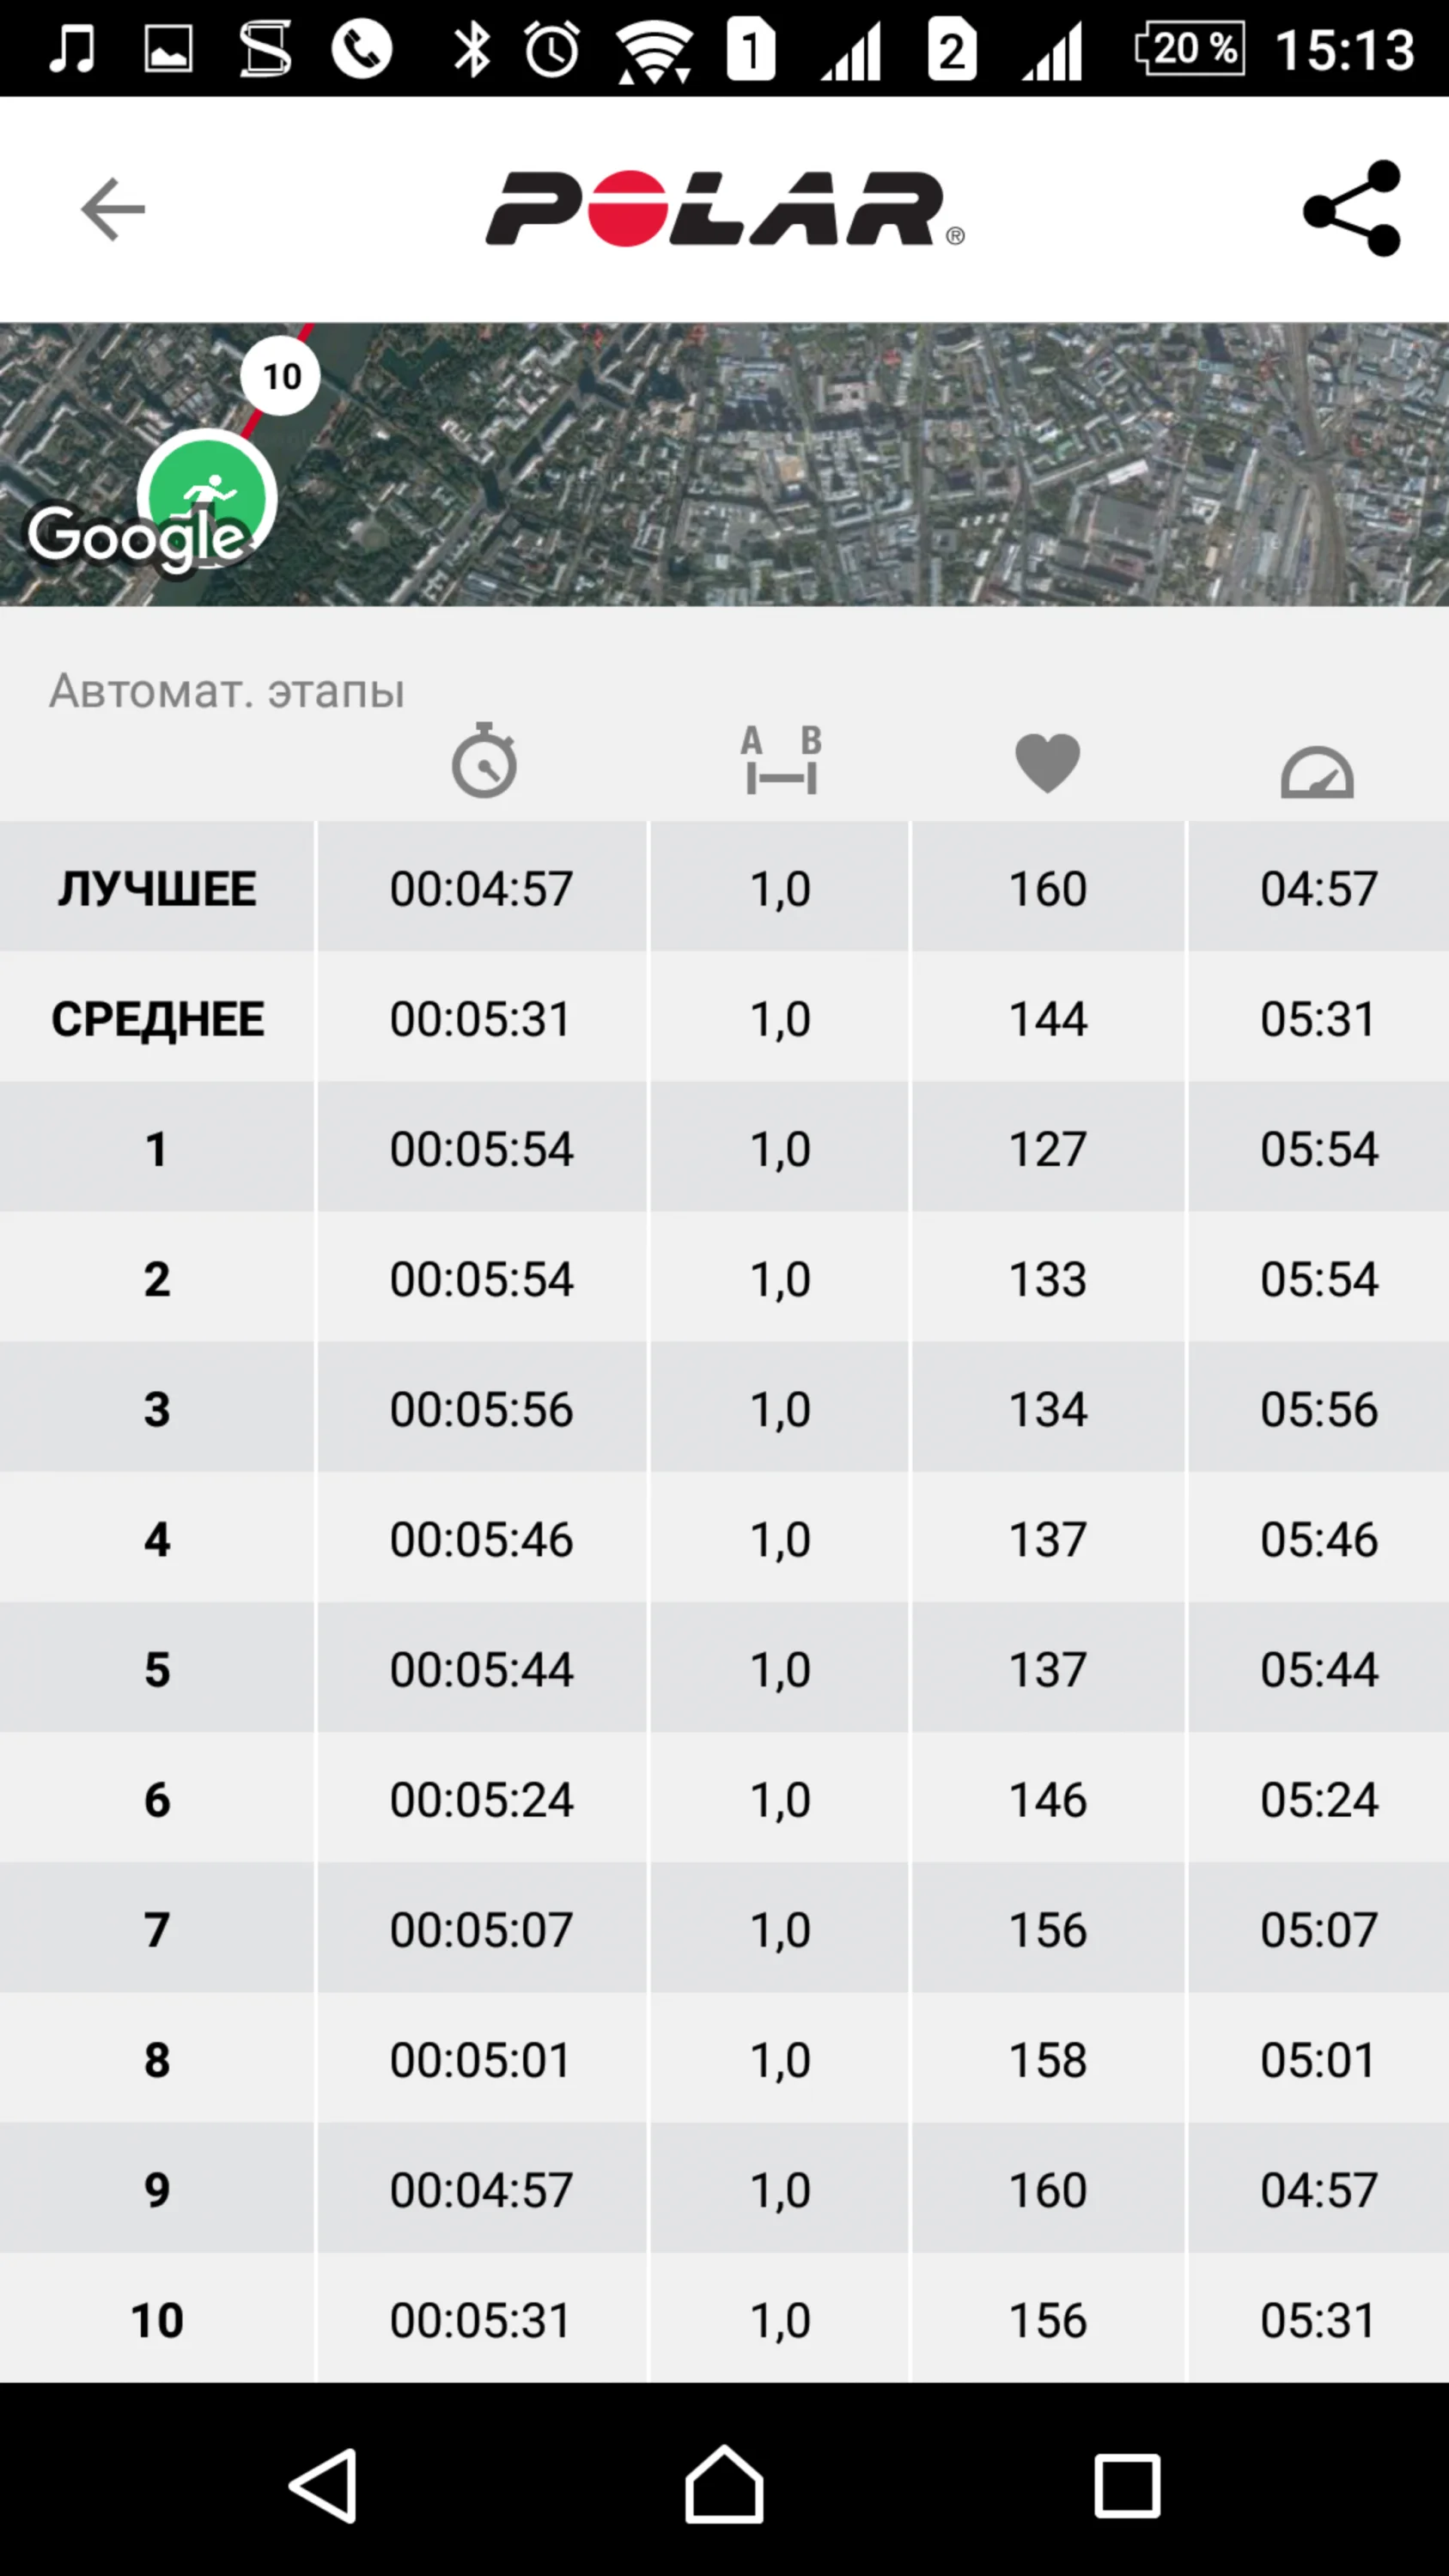Select the ЛУЧШЕЕ best lap row
The image size is (1449, 2576).
[157, 888]
